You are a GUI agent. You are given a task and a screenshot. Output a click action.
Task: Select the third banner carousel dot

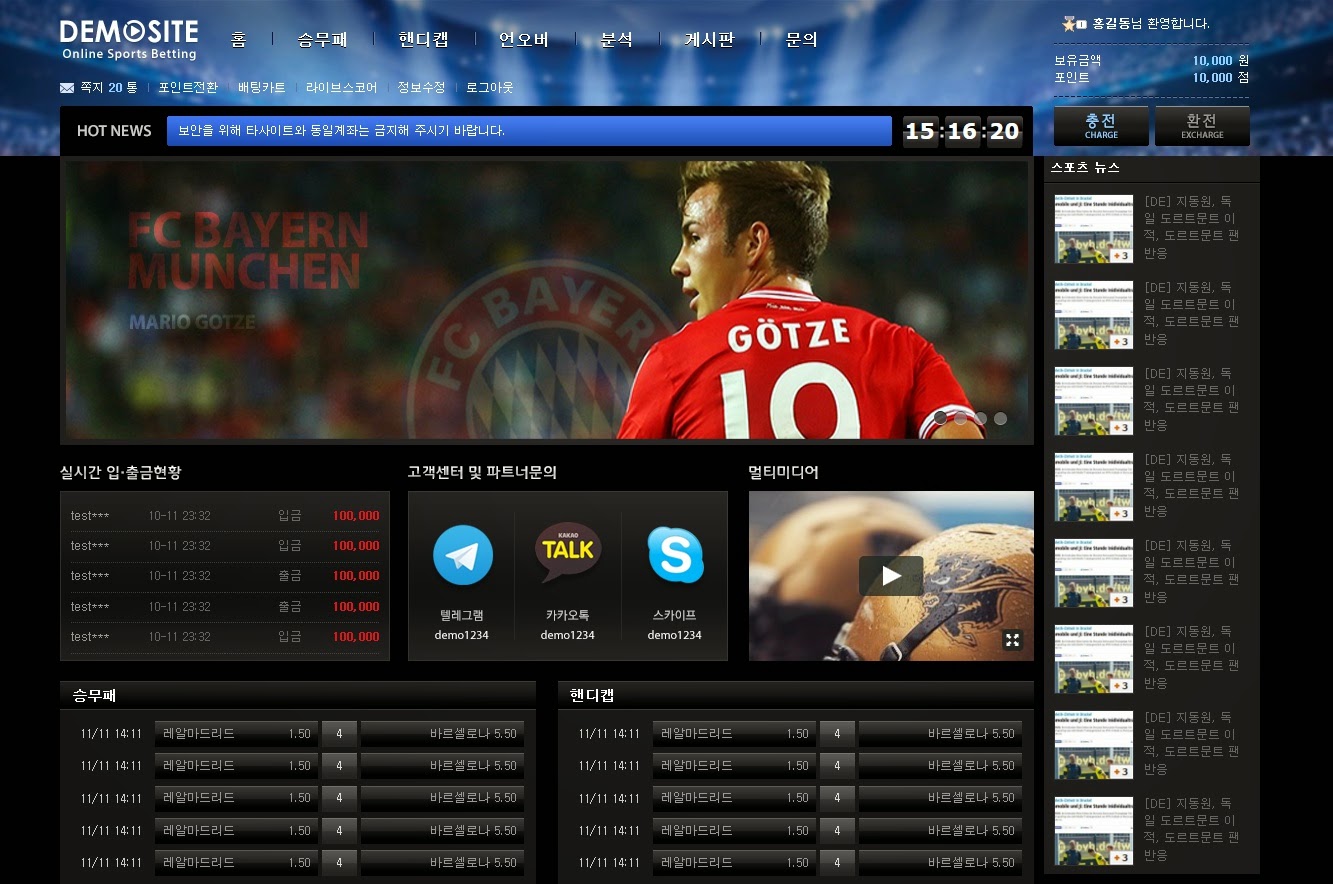pos(980,418)
